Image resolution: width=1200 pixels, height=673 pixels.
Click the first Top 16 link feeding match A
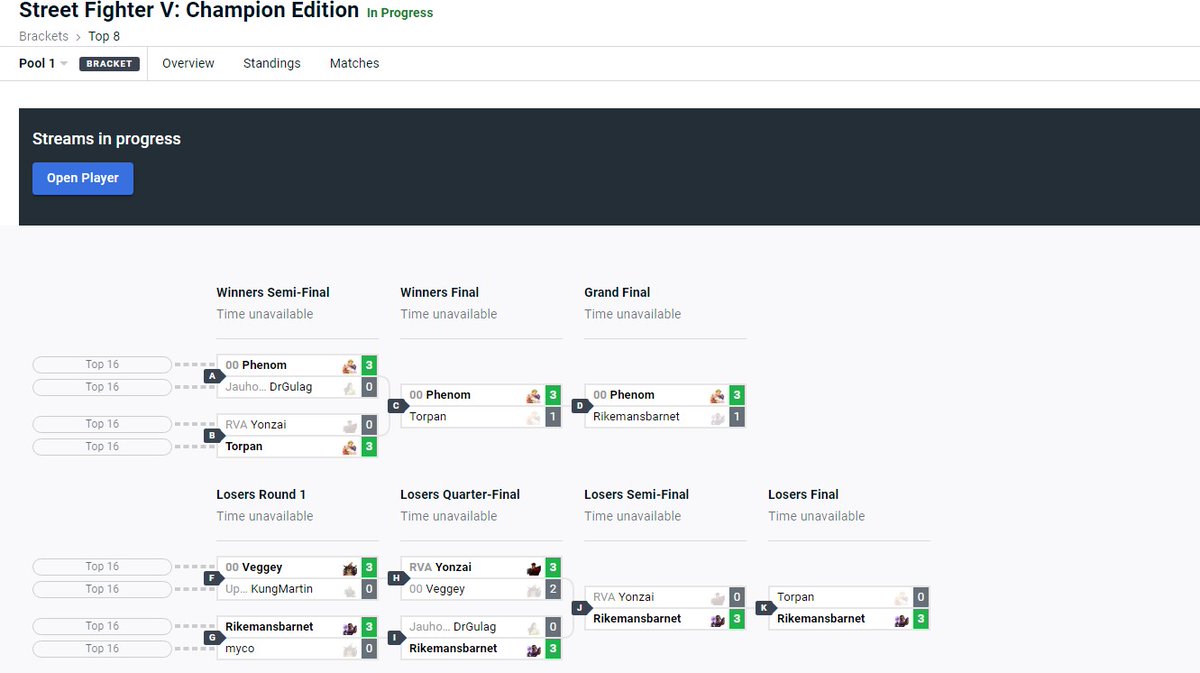102,365
